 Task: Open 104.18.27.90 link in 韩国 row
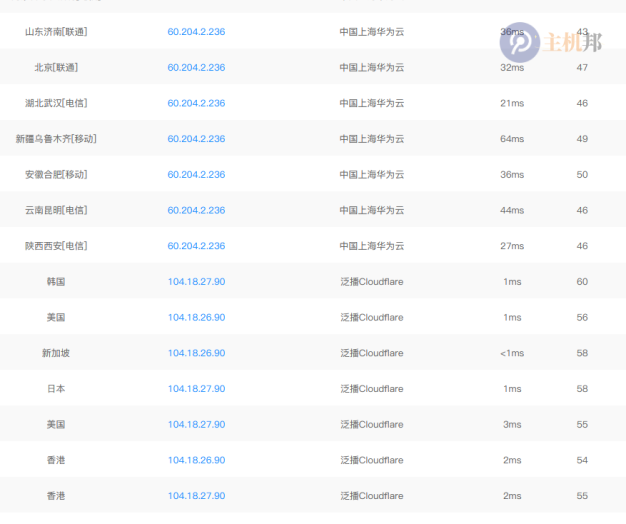point(196,282)
